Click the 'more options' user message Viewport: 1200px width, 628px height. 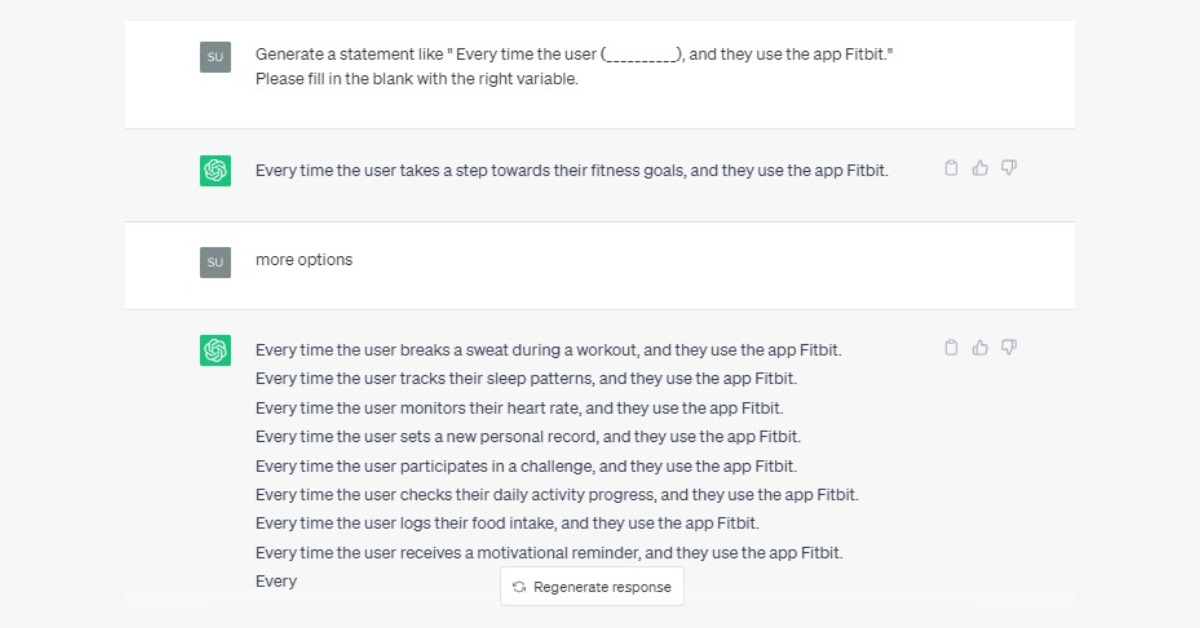click(304, 260)
